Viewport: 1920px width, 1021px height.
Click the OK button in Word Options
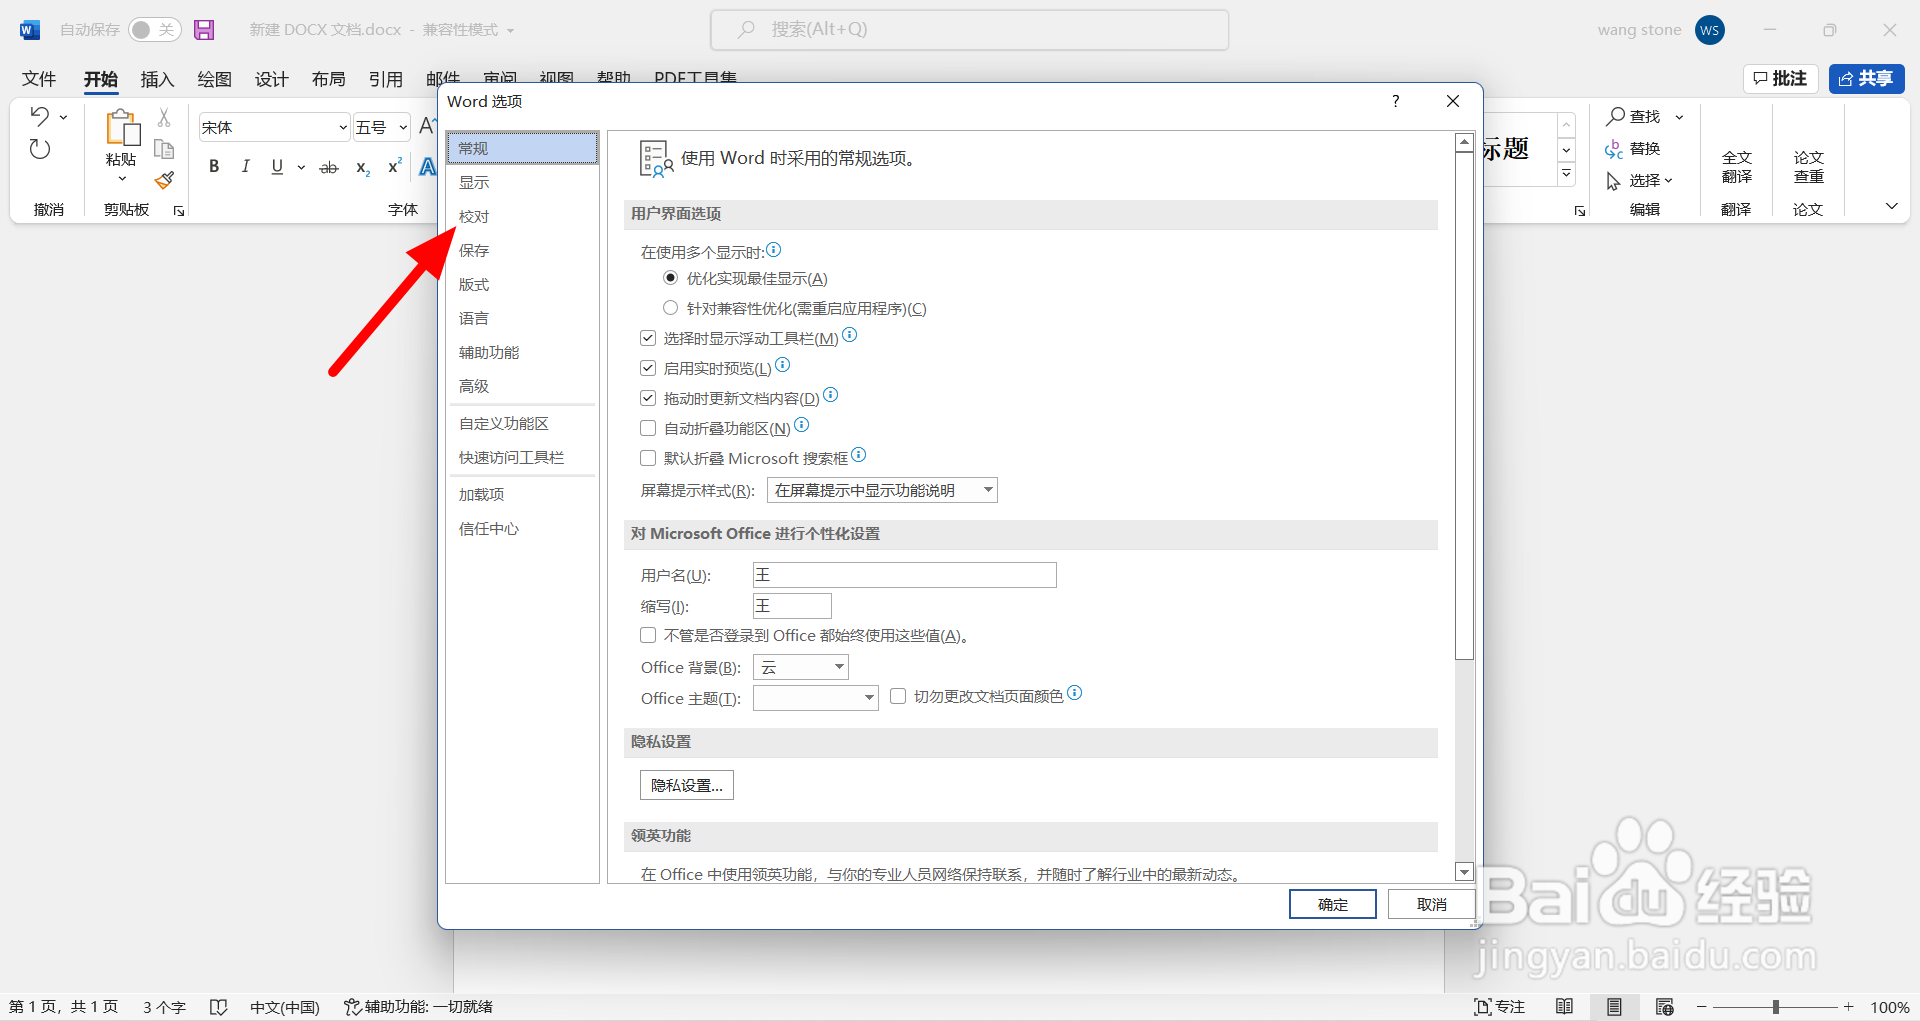pyautogui.click(x=1332, y=904)
